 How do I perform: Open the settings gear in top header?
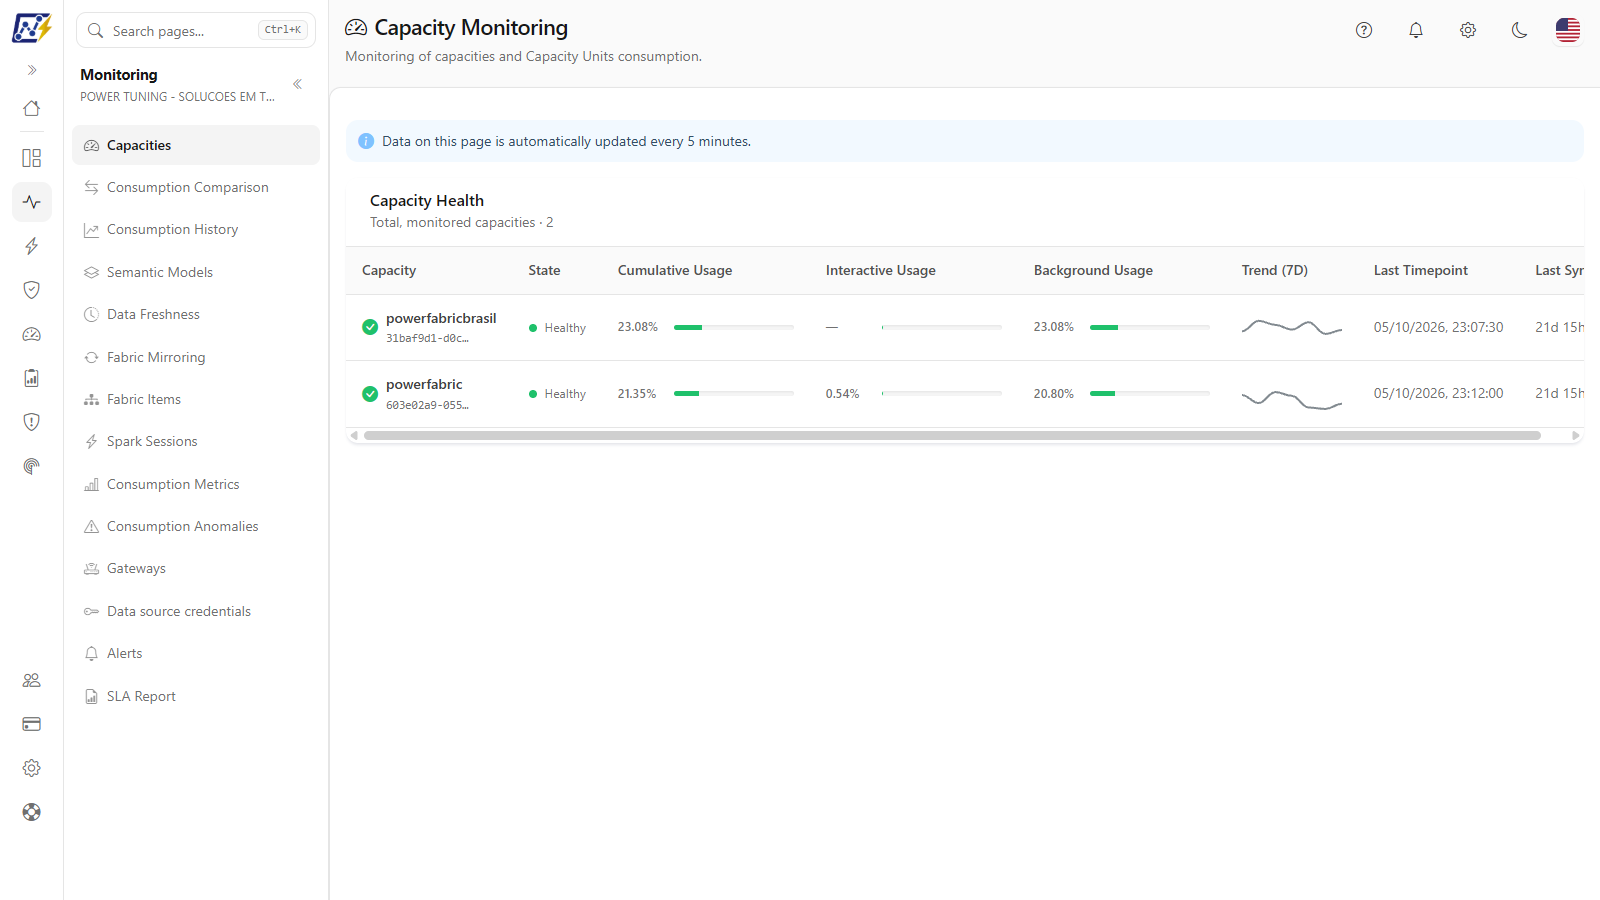(1468, 30)
